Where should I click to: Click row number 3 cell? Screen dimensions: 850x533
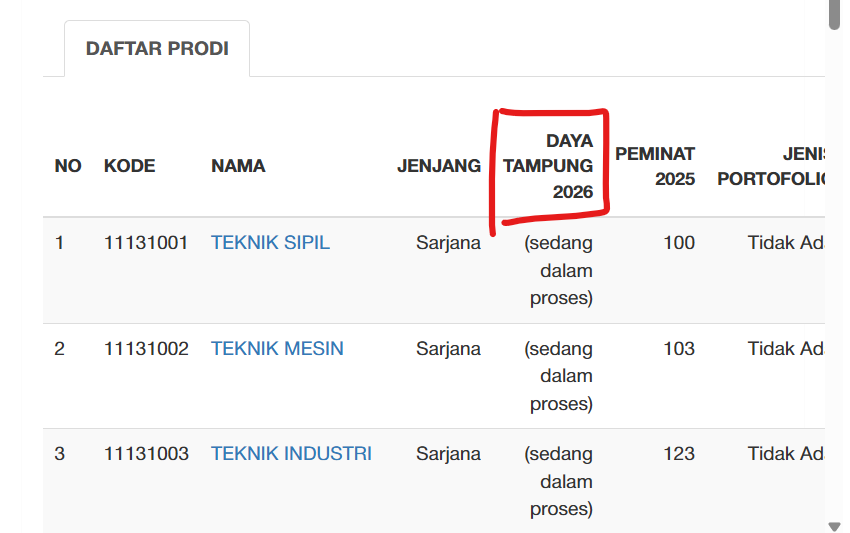59,453
